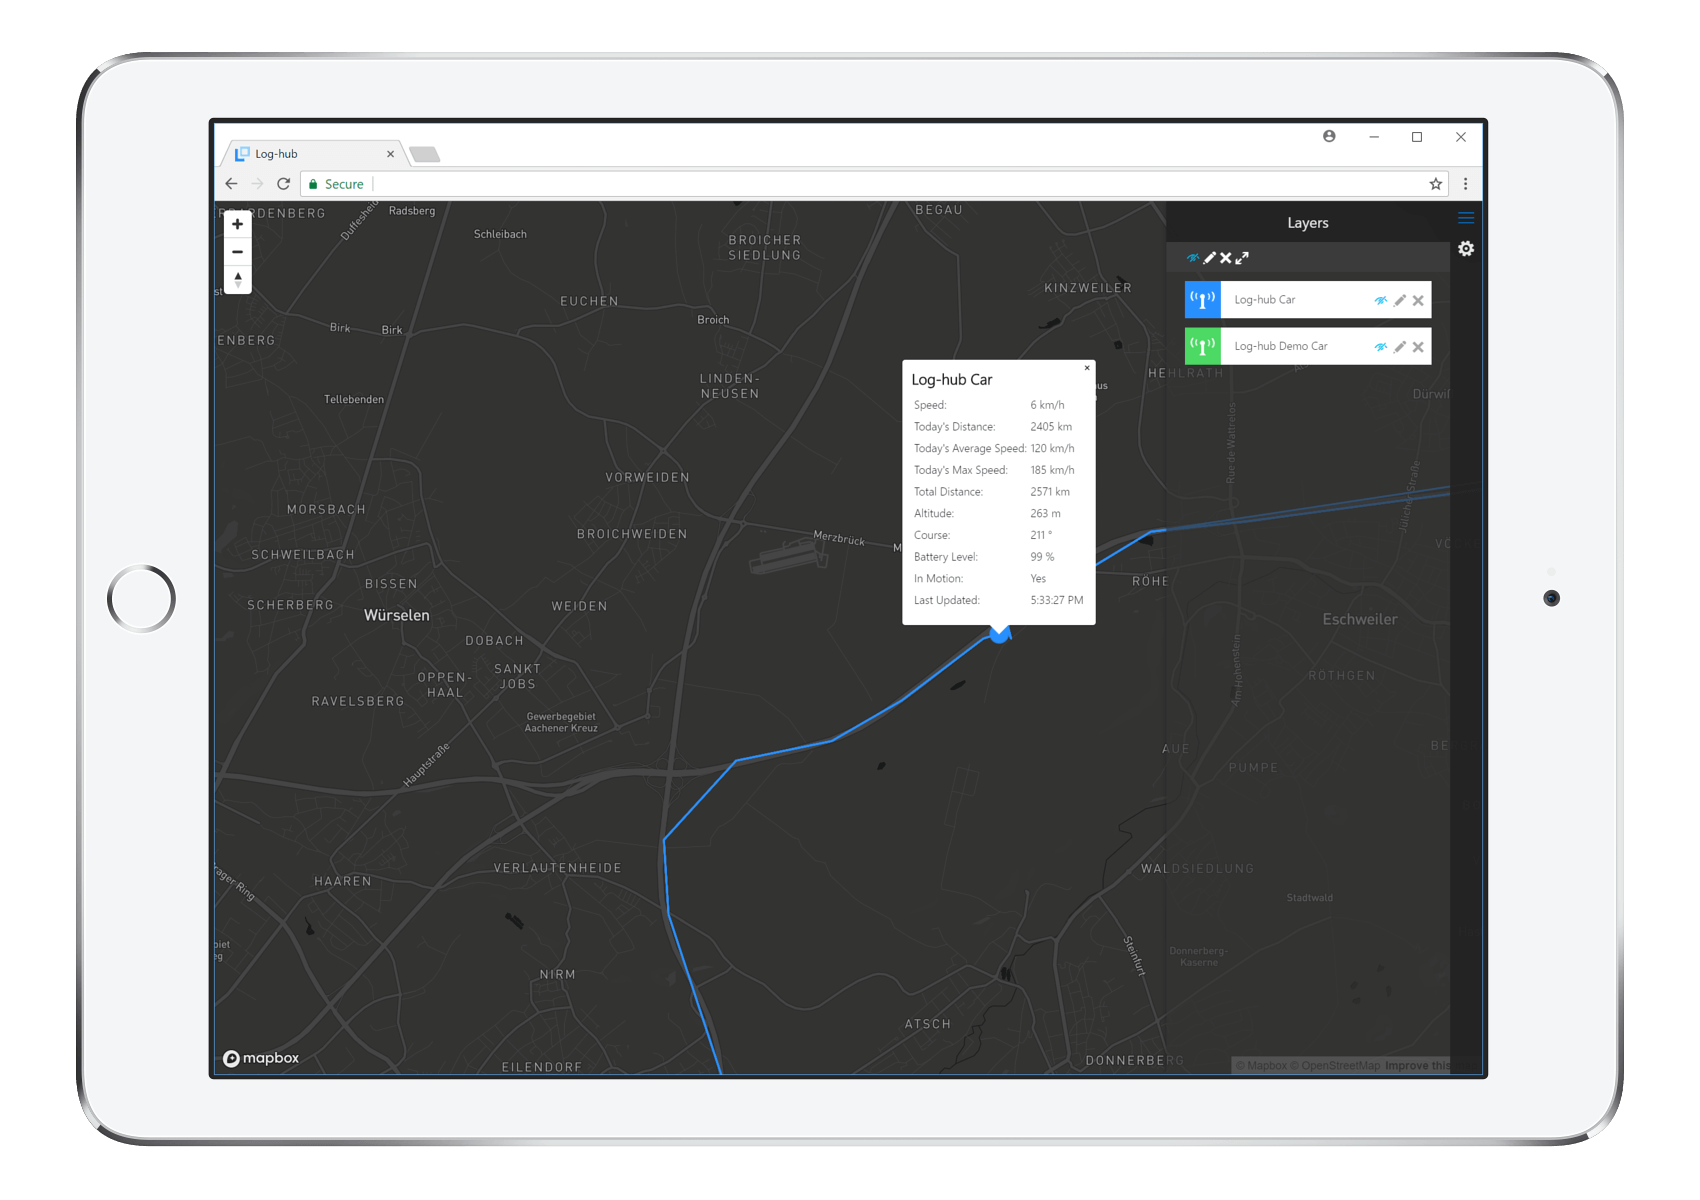Zoom in using the plus control
This screenshot has width=1700, height=1200.
coord(237,223)
